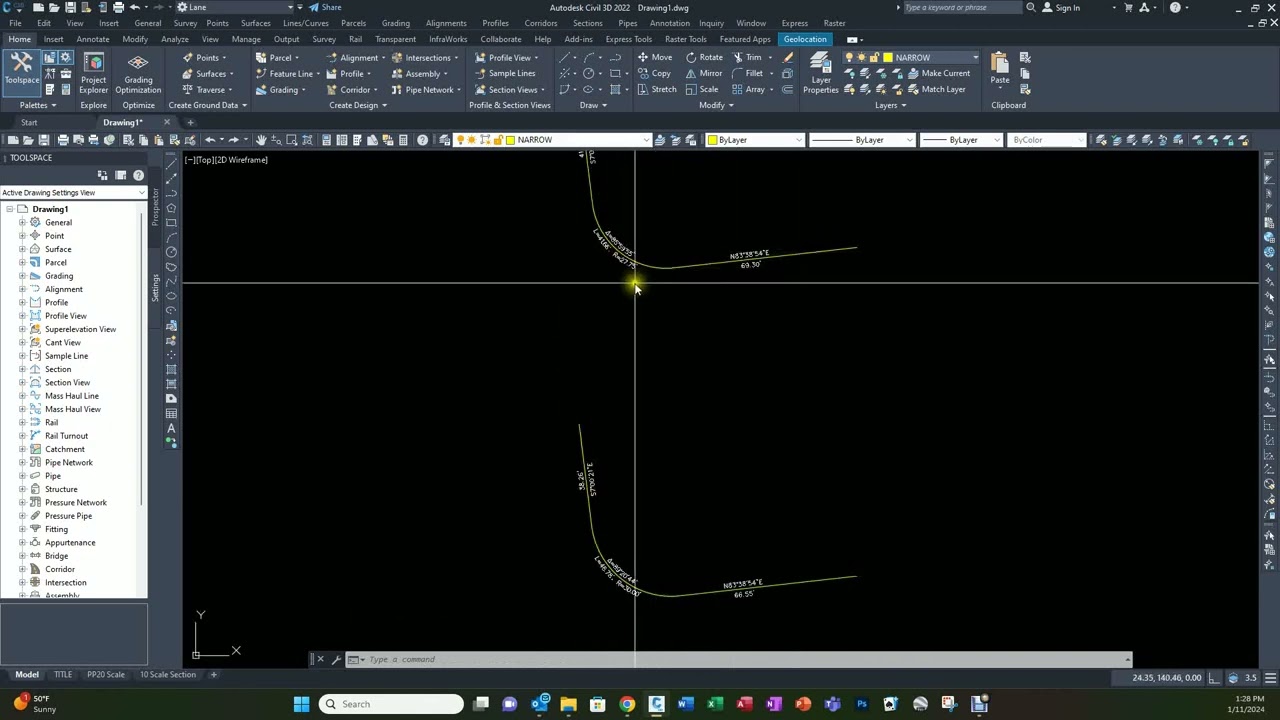Launch Project Explorer from the ribbon
This screenshot has width=1280, height=720.
point(93,74)
